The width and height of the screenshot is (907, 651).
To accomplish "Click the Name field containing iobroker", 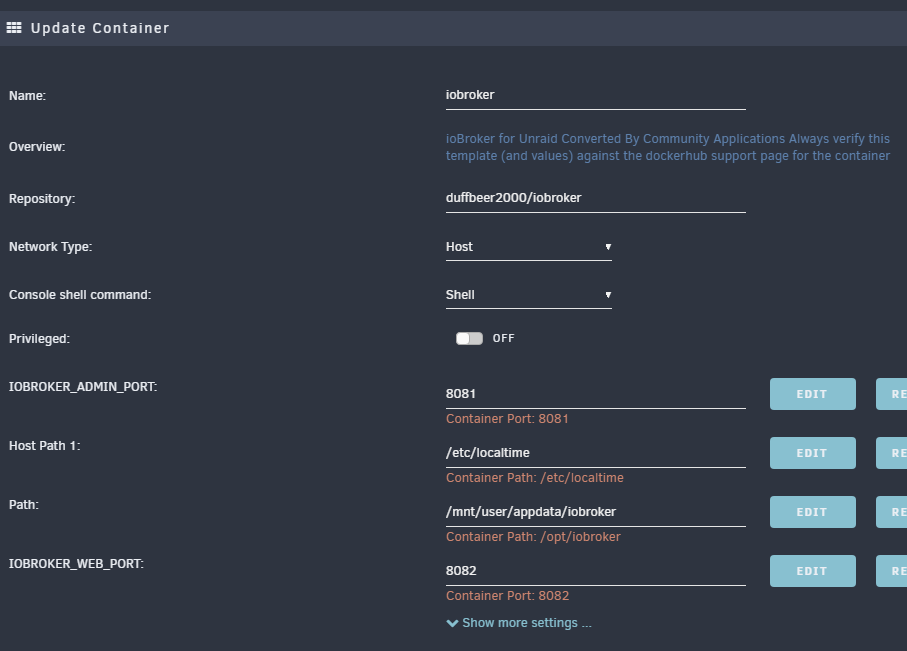I will tap(596, 95).
